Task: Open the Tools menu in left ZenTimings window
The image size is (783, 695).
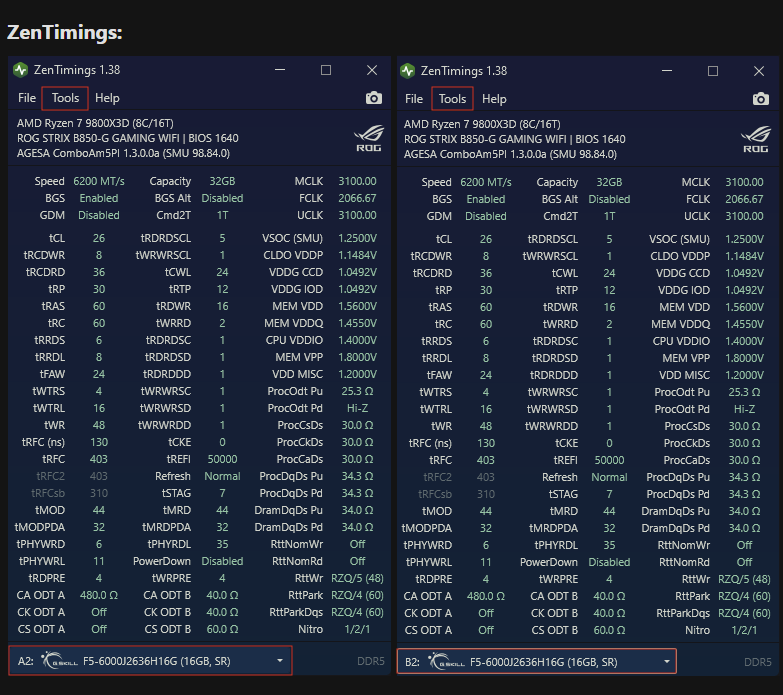Action: click(65, 98)
